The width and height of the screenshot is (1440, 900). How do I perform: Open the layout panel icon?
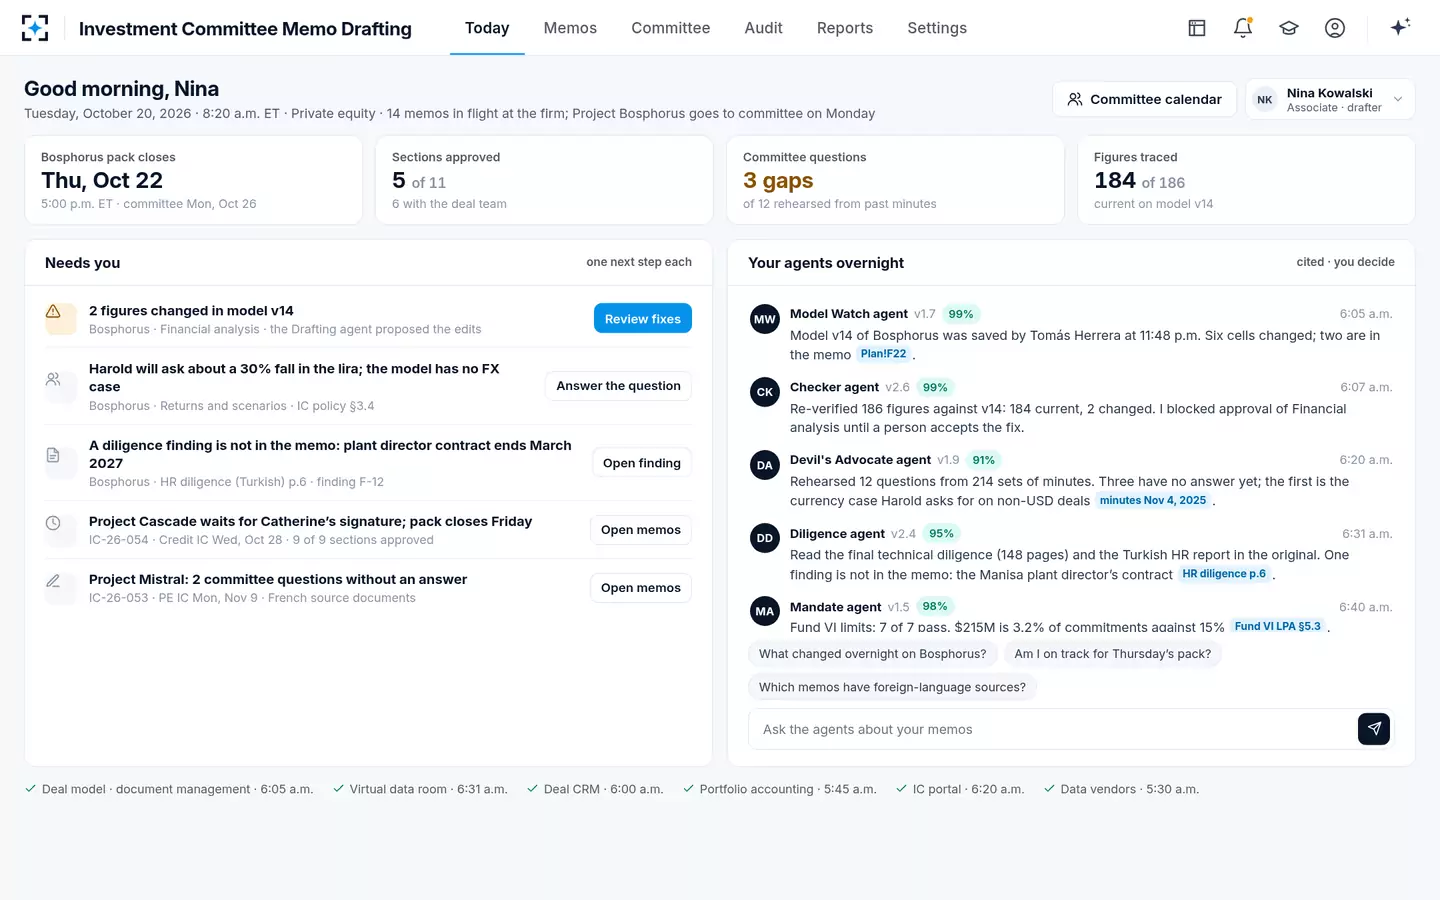1197,28
